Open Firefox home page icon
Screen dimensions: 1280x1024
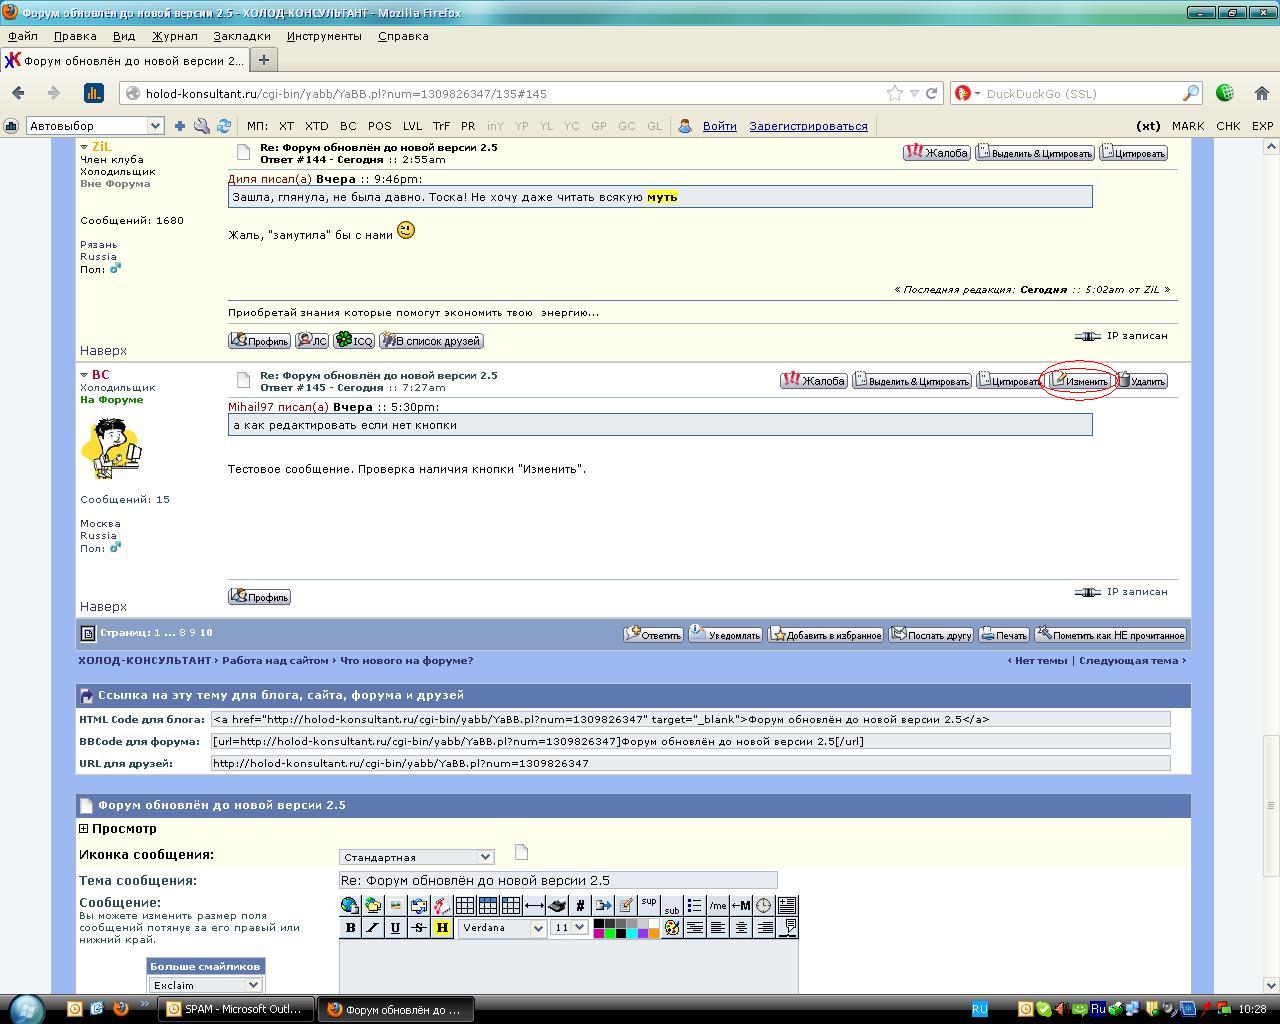pos(1261,93)
